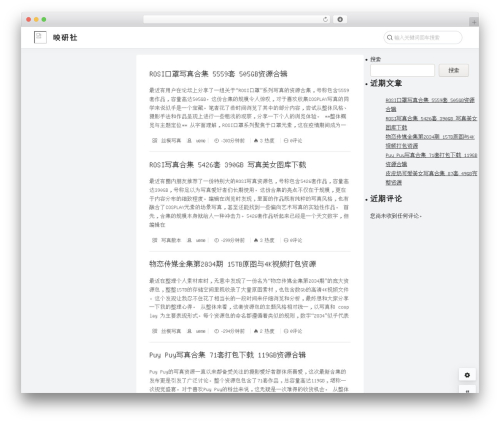
Task: Minimize the window with the yellow button
Action: click(x=36, y=20)
